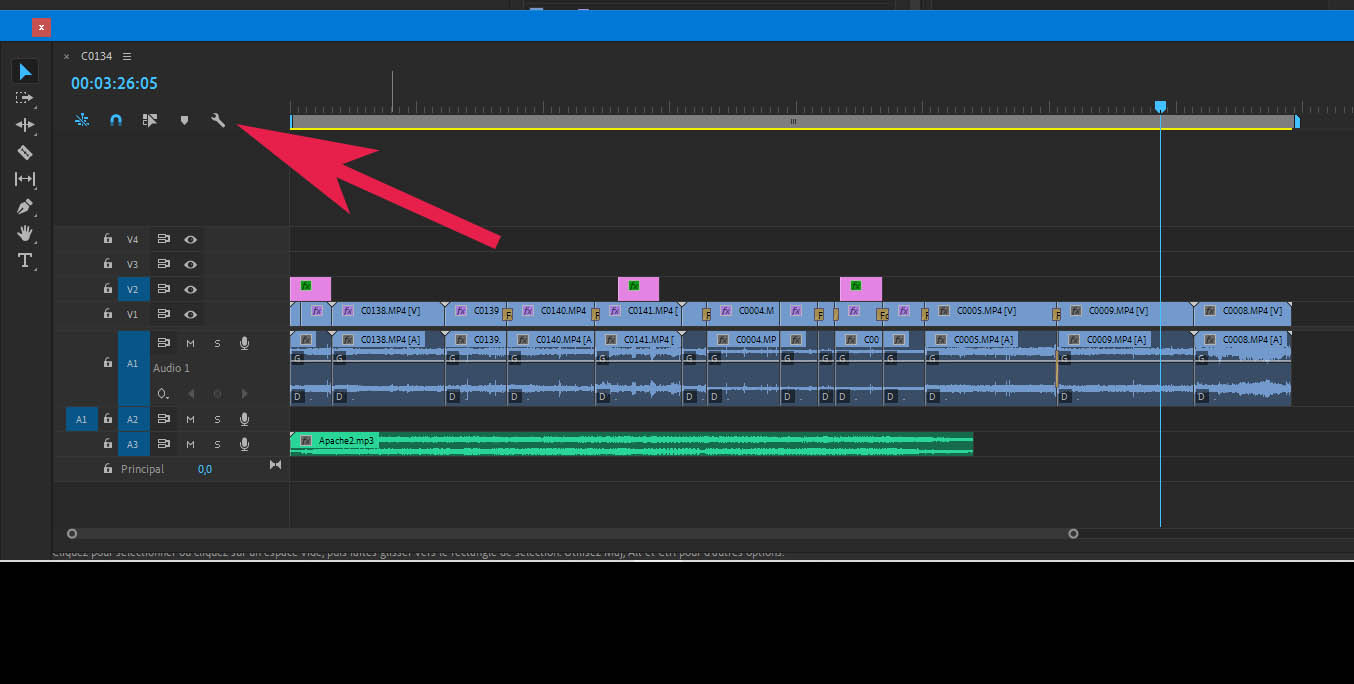Select the Slip tool

pos(25,179)
